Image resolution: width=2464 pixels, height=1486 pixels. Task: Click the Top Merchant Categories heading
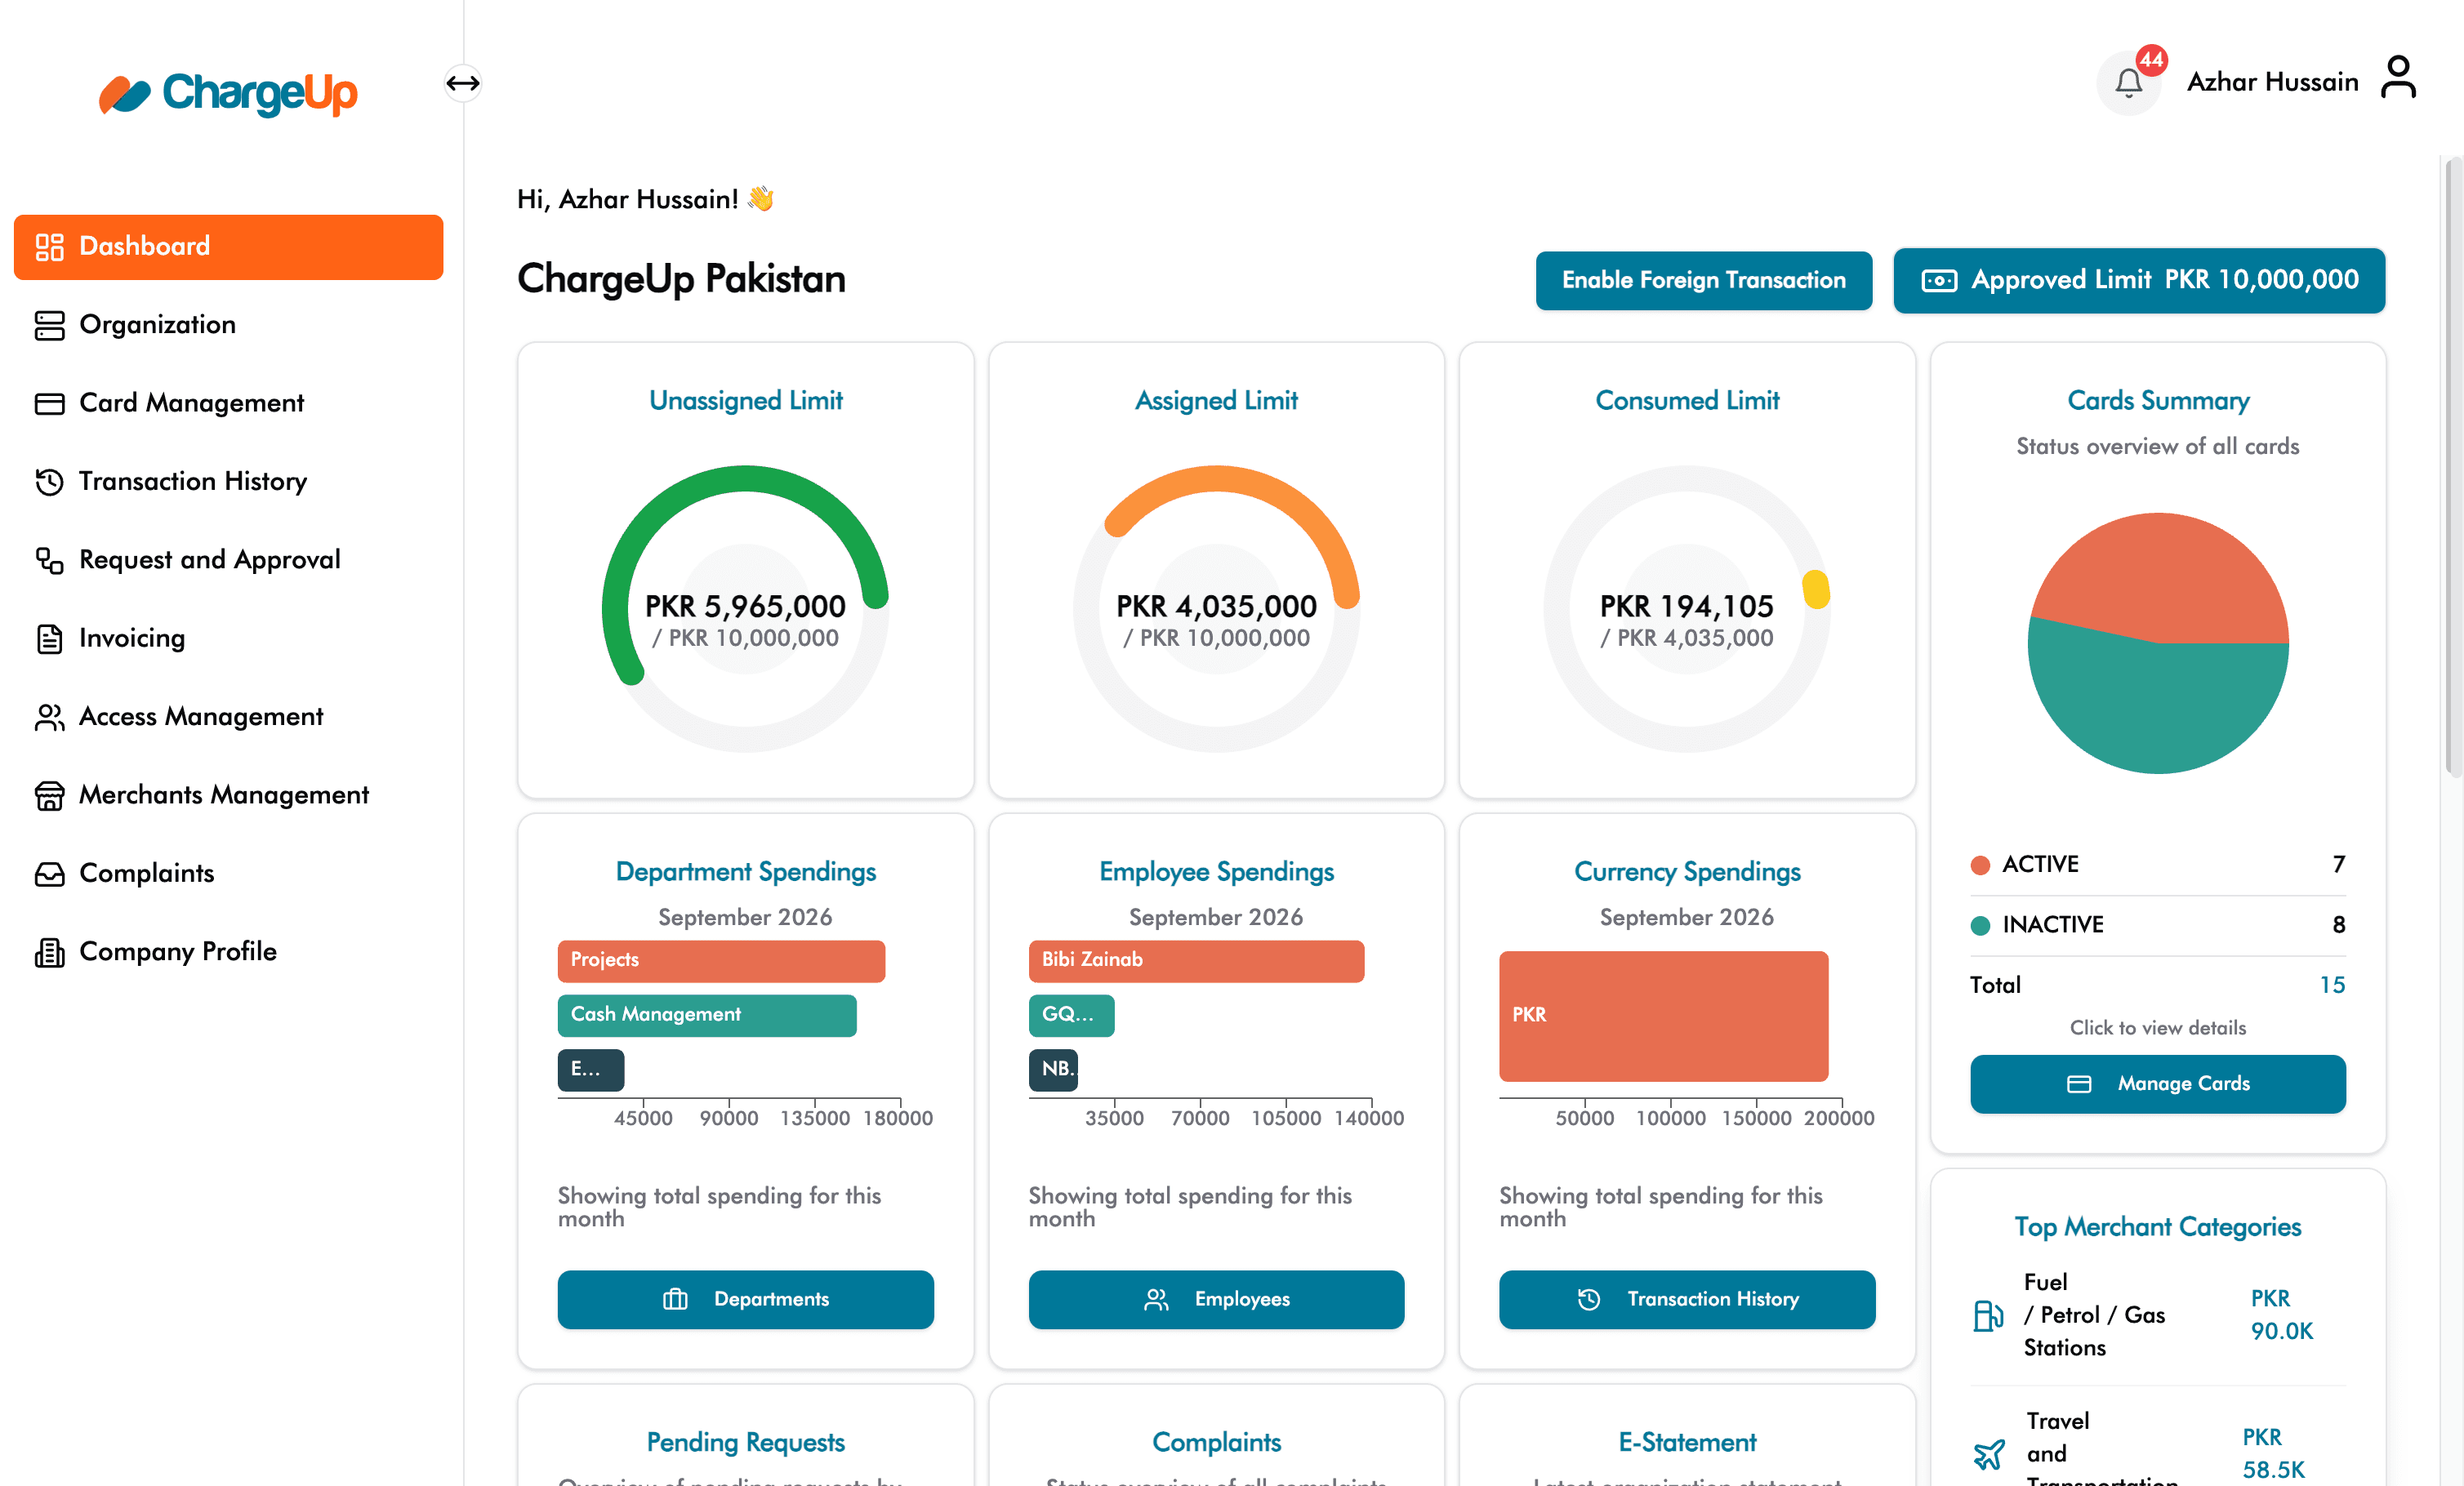pos(2158,1228)
